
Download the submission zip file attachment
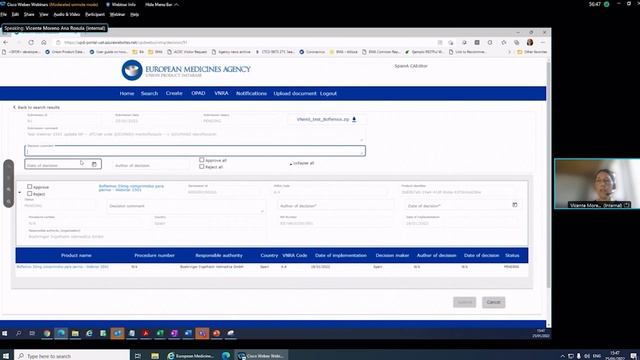pos(354,119)
